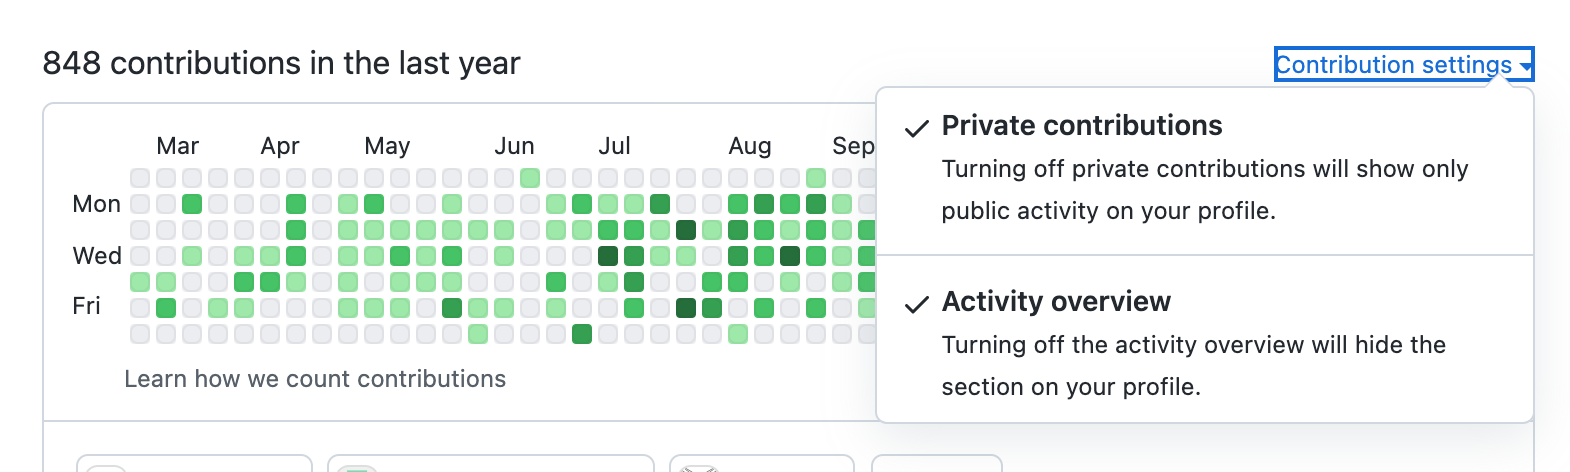Toggle the Private contributions option

click(1205, 170)
